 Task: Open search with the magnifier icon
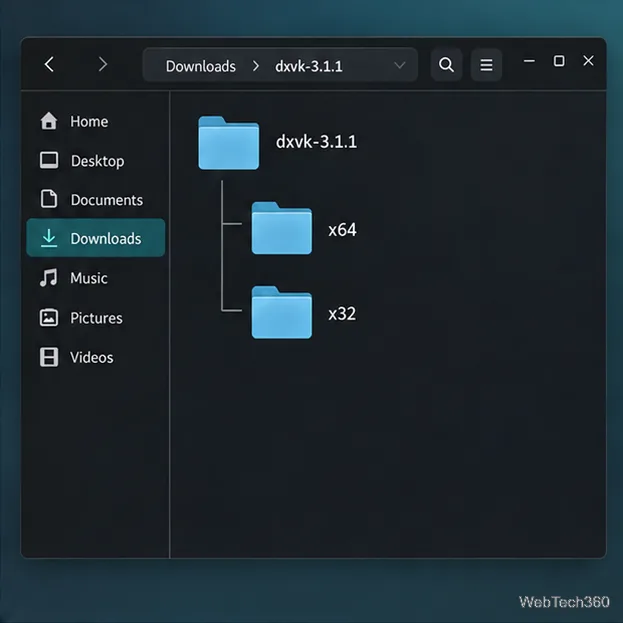(x=446, y=64)
